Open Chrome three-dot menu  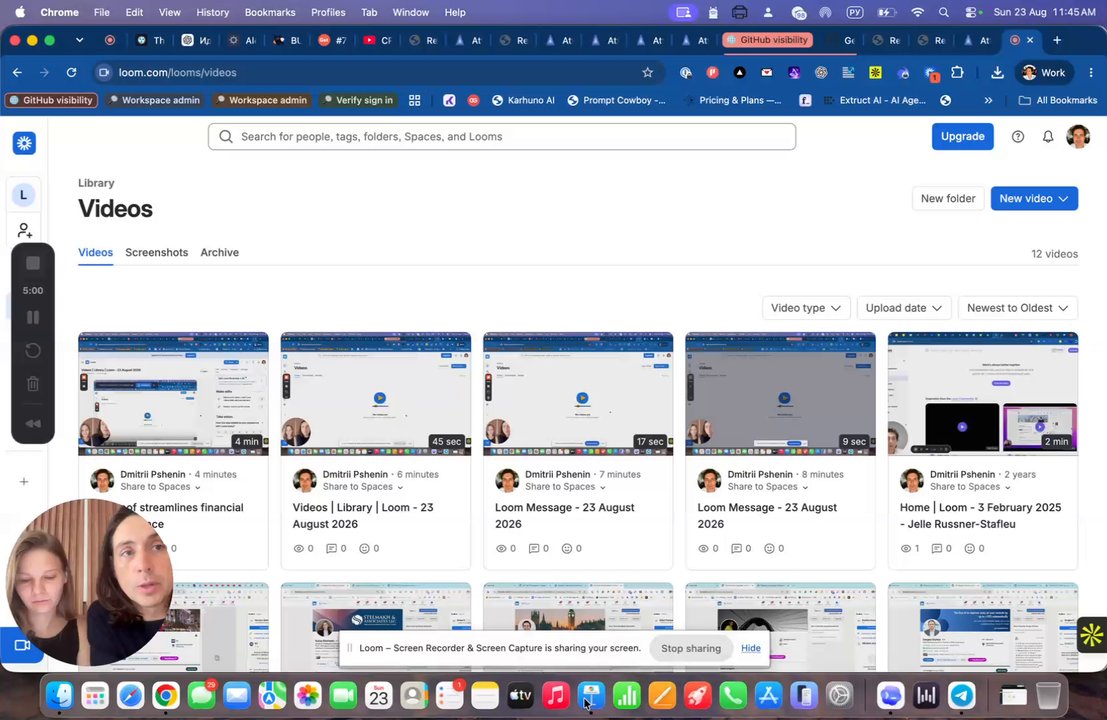pyautogui.click(x=1091, y=72)
